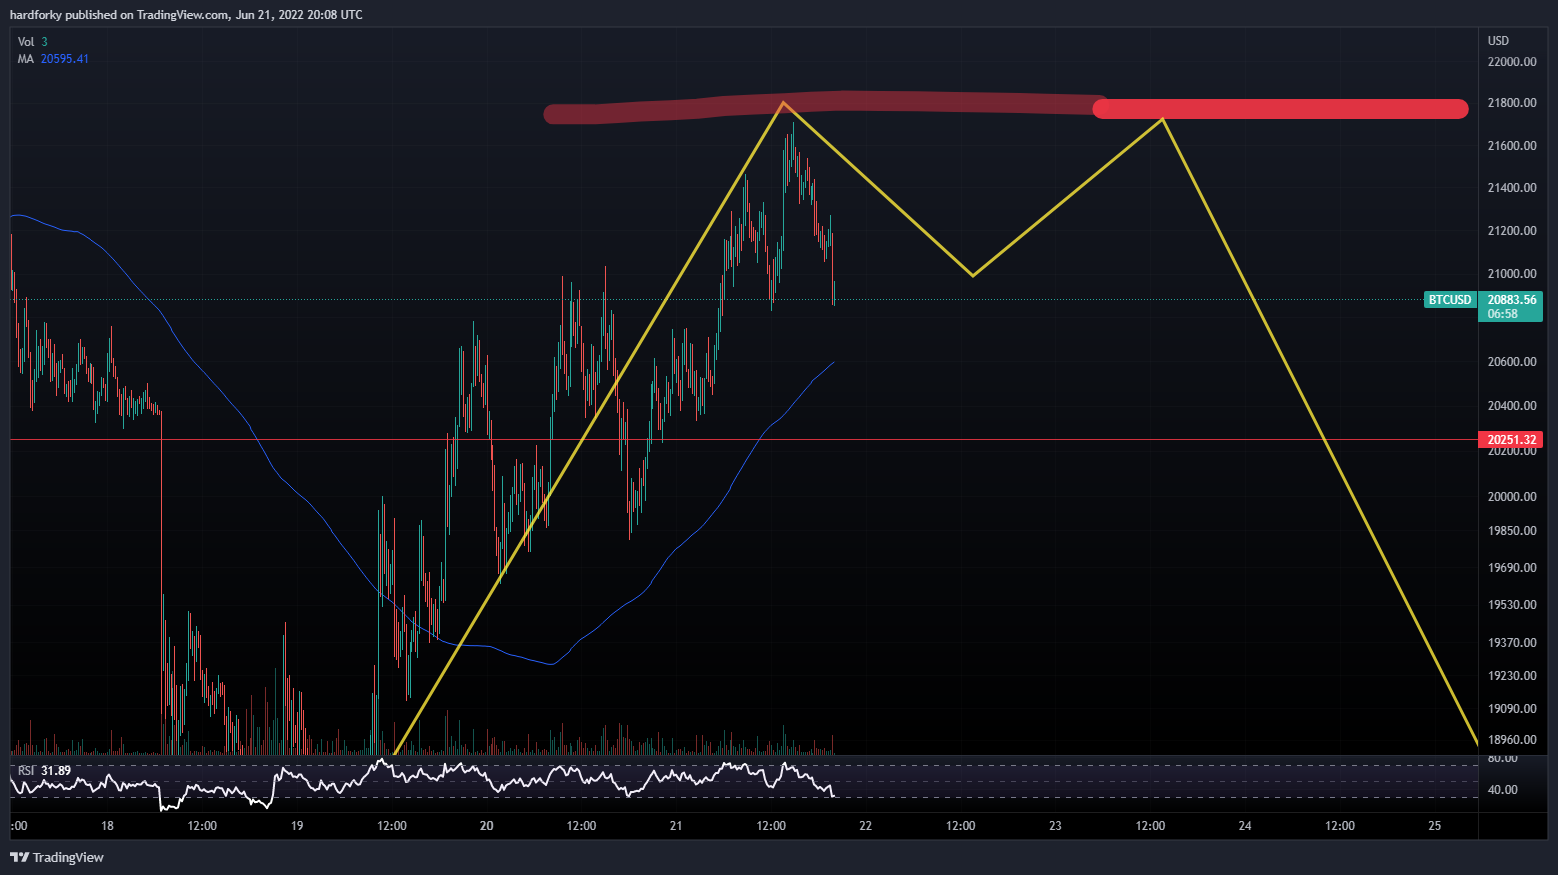Image resolution: width=1558 pixels, height=875 pixels.
Task: Click the current price label 20883.56
Action: coord(1512,300)
